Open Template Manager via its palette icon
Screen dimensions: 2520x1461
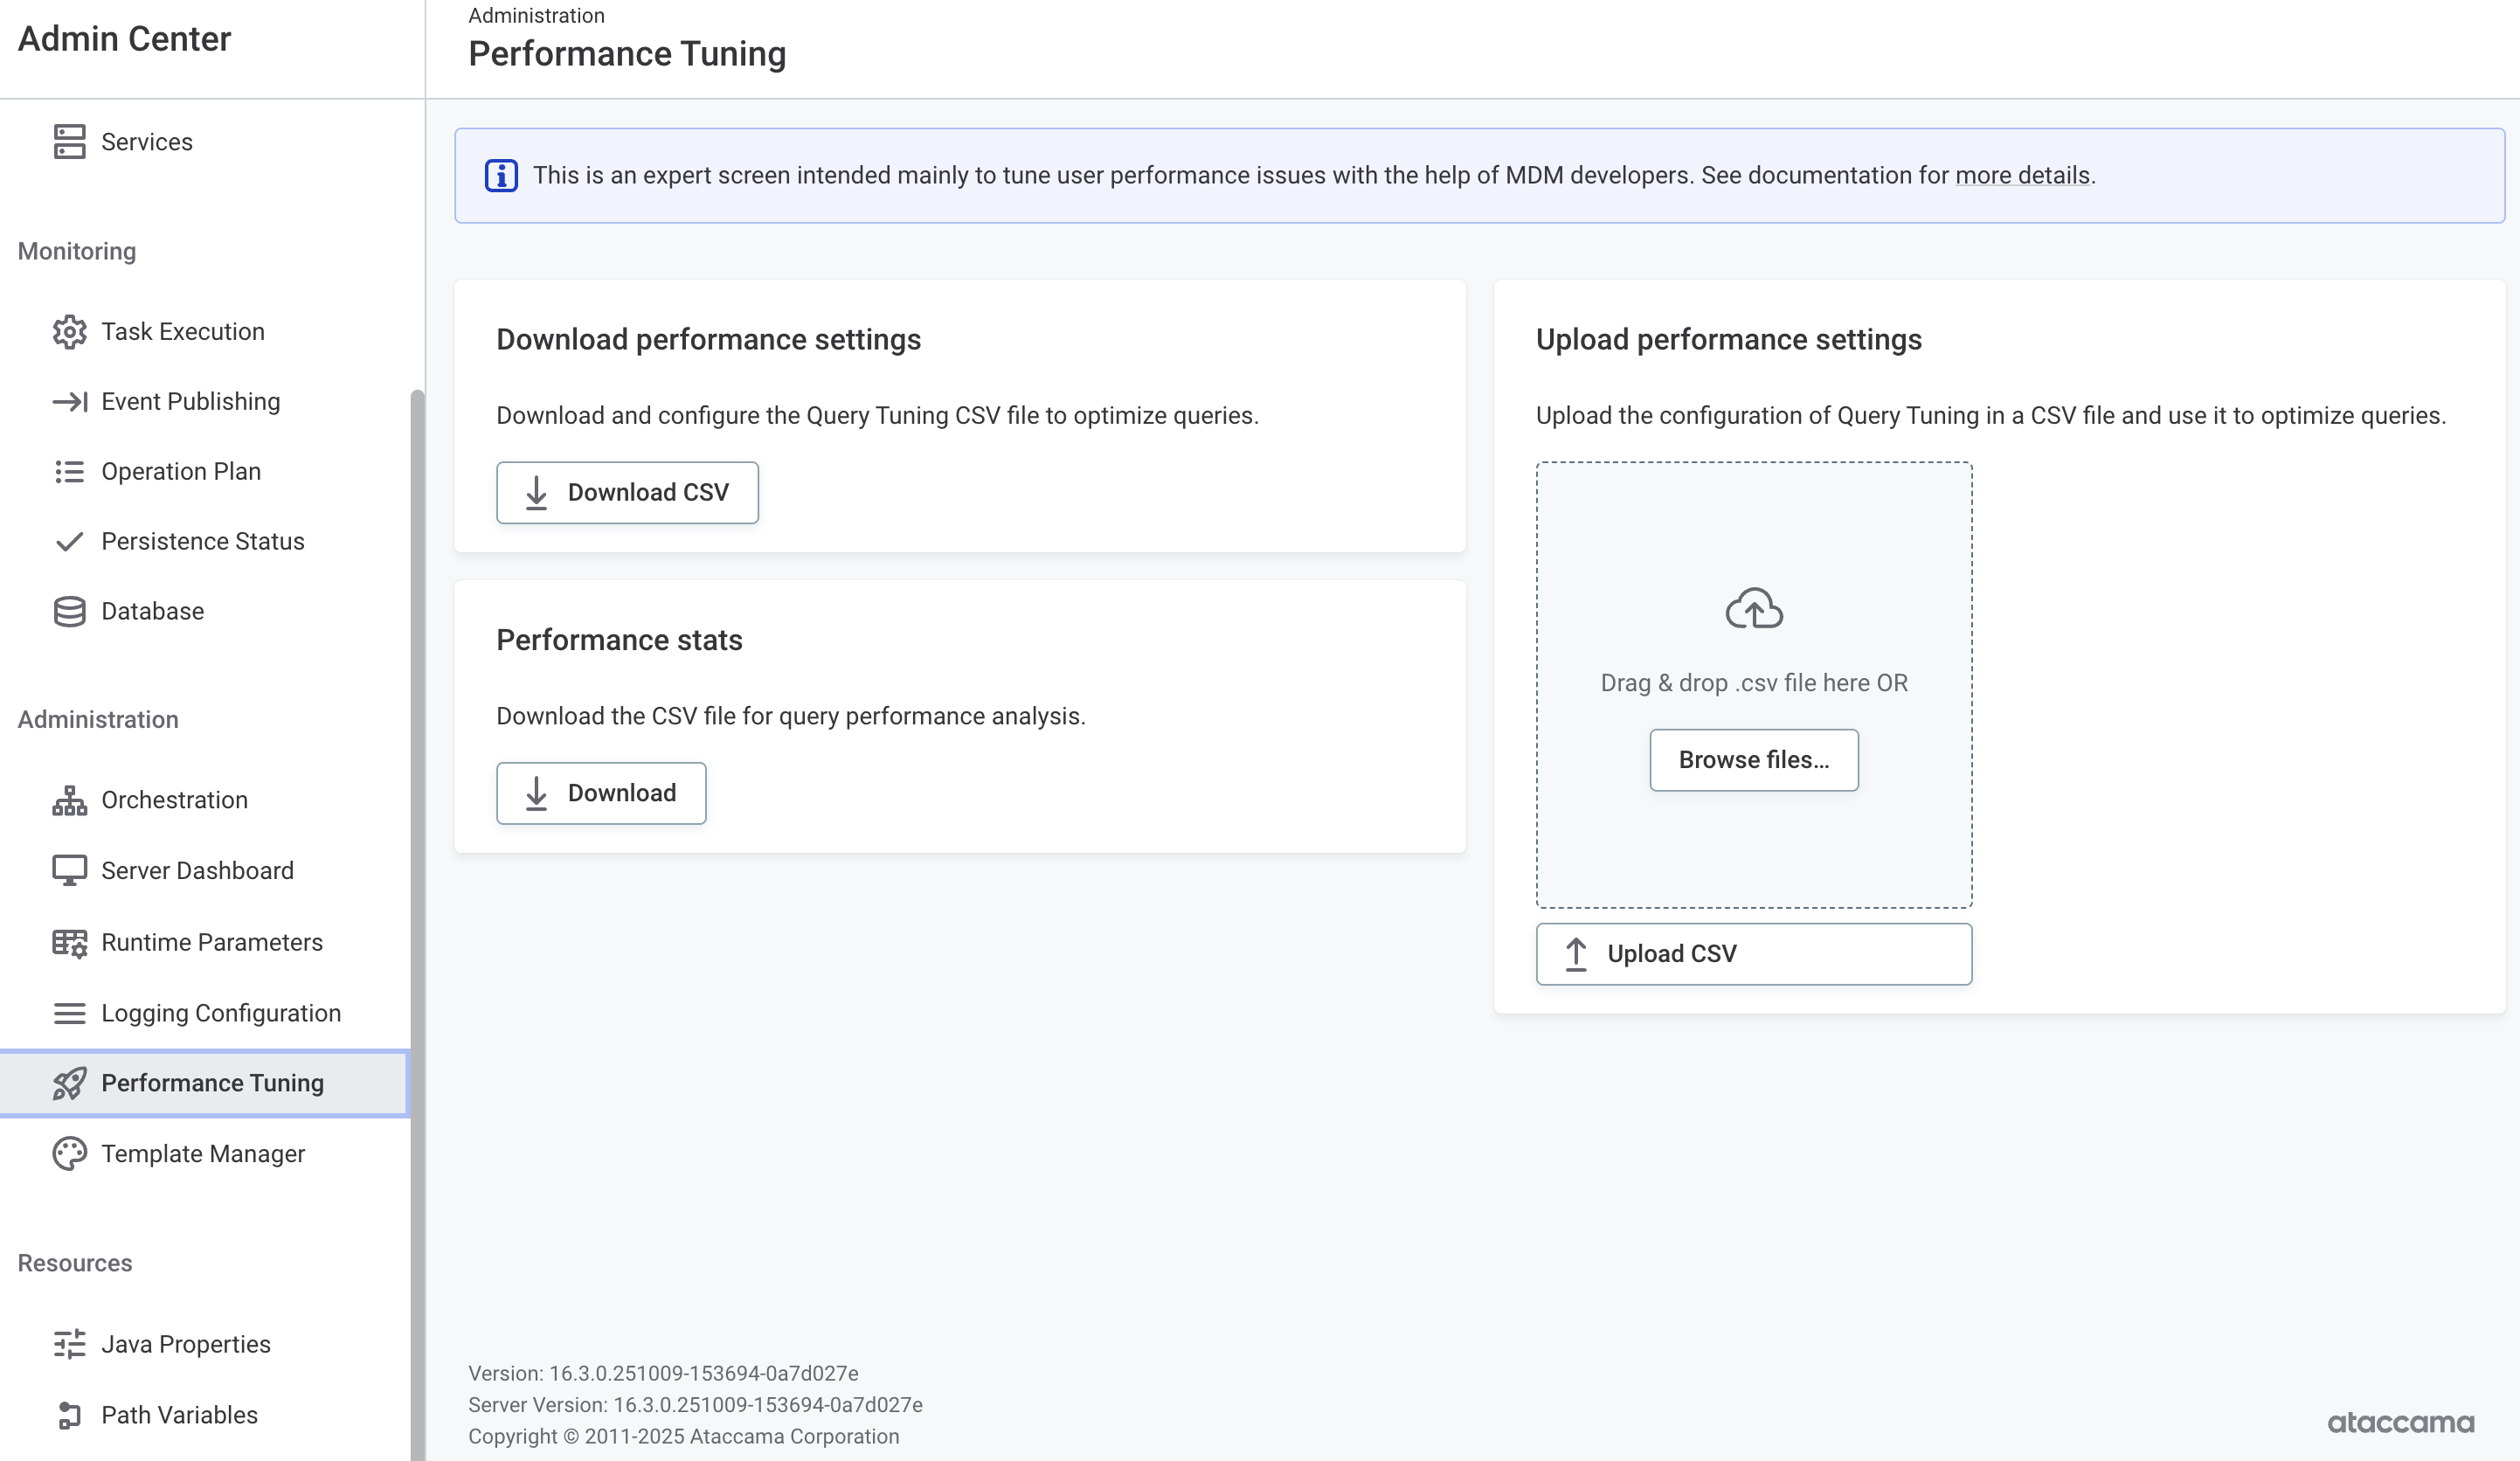click(x=69, y=1153)
